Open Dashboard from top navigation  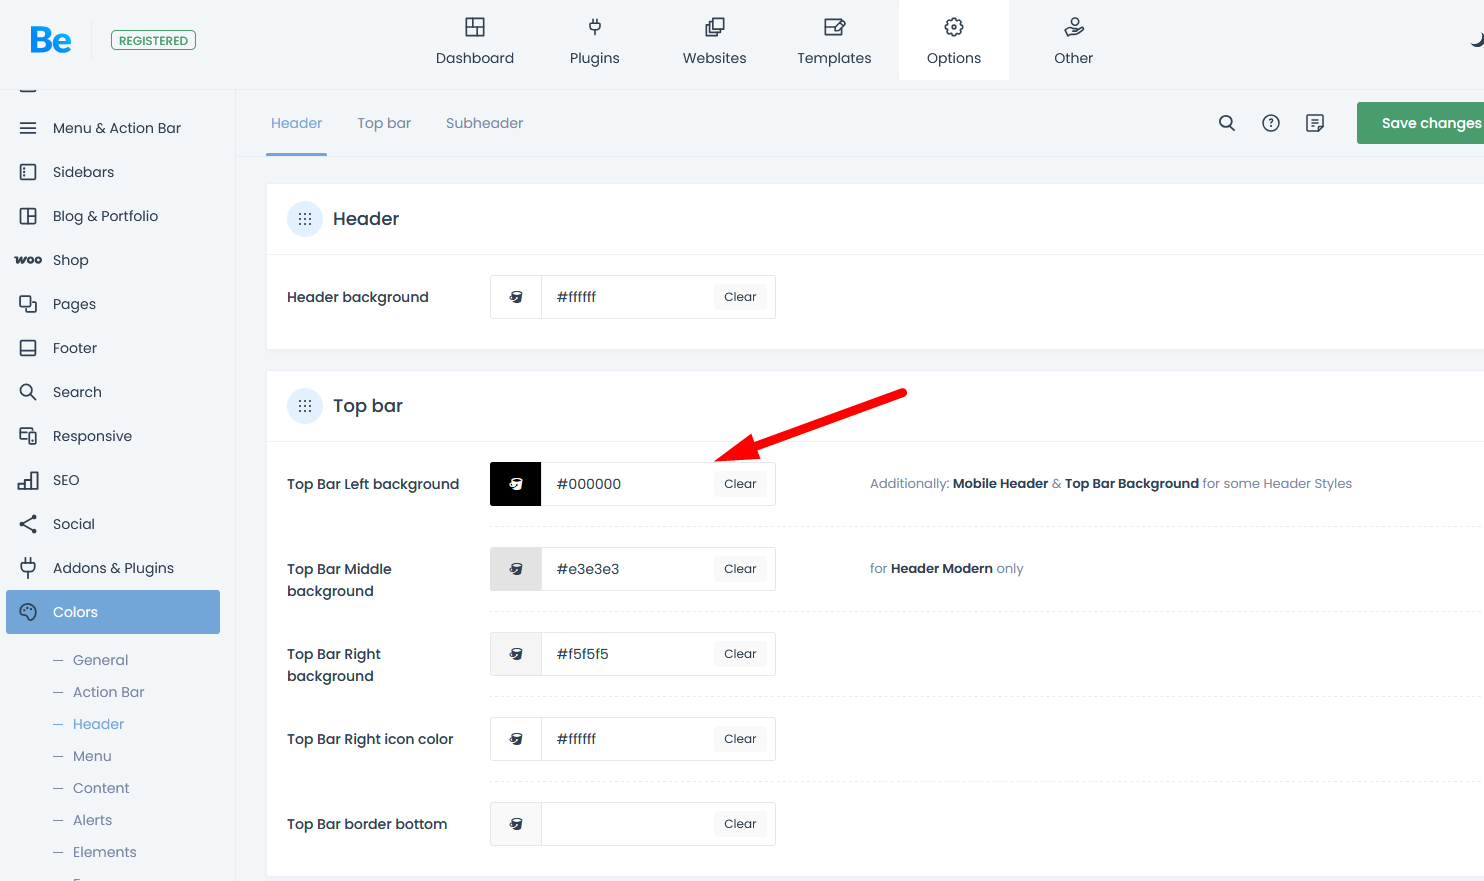click(x=475, y=41)
